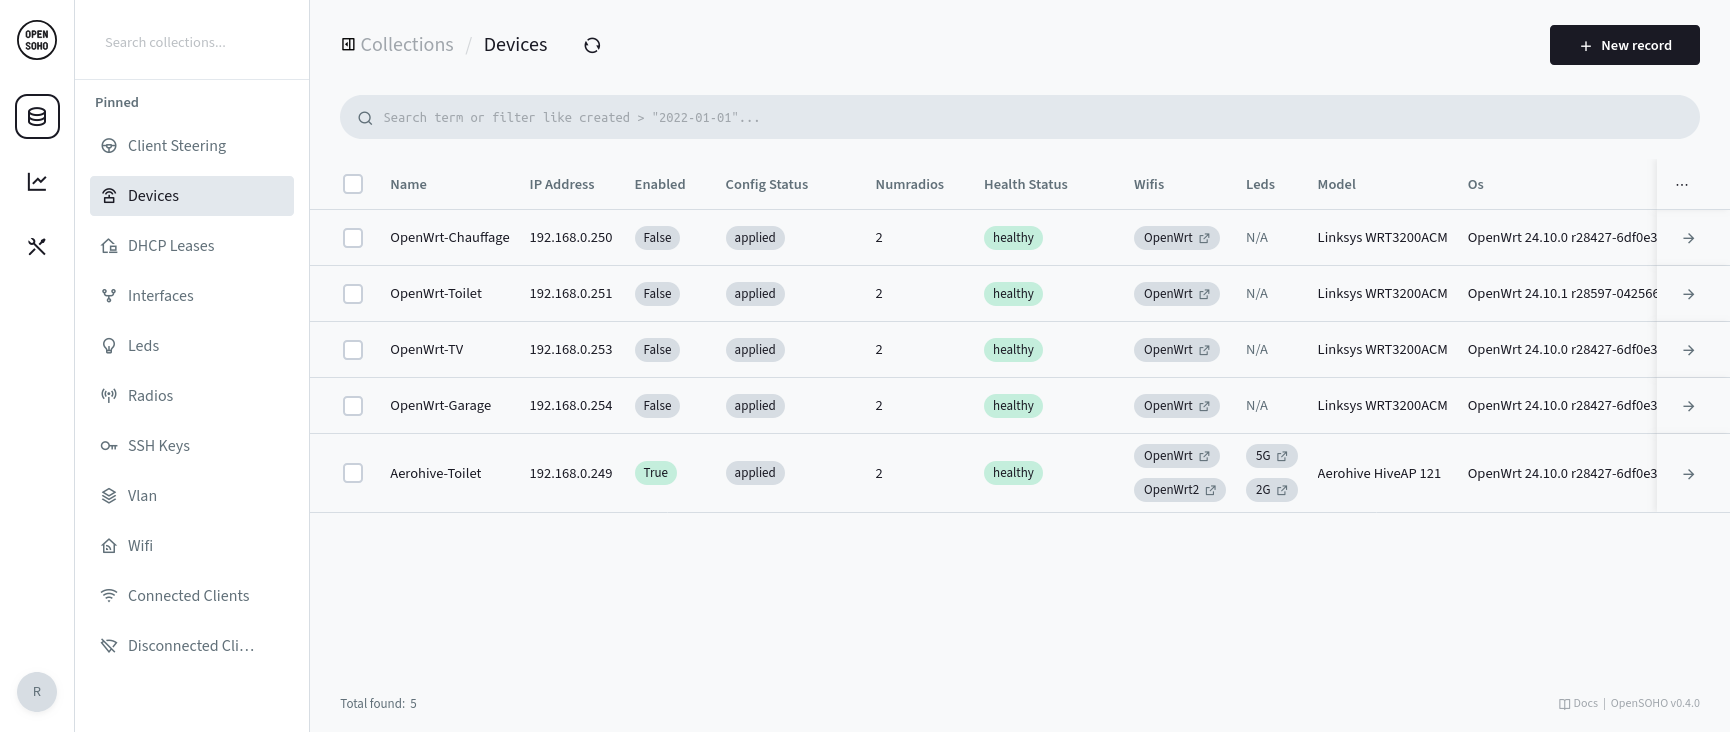Open the Docs link
Viewport: 1730px width, 732px height.
point(1578,703)
